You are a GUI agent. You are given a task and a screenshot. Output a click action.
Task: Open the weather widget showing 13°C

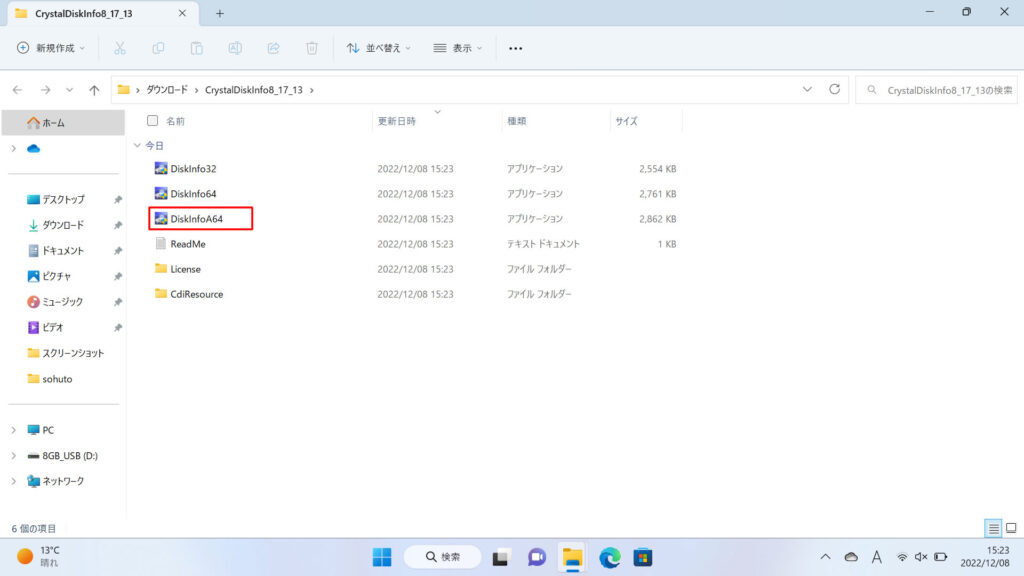click(x=39, y=556)
